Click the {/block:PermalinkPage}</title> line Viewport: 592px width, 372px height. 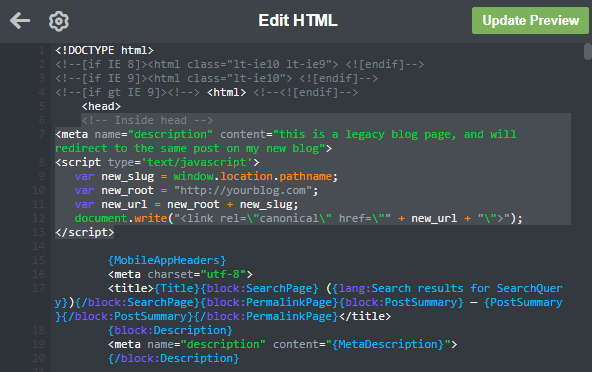pos(223,316)
